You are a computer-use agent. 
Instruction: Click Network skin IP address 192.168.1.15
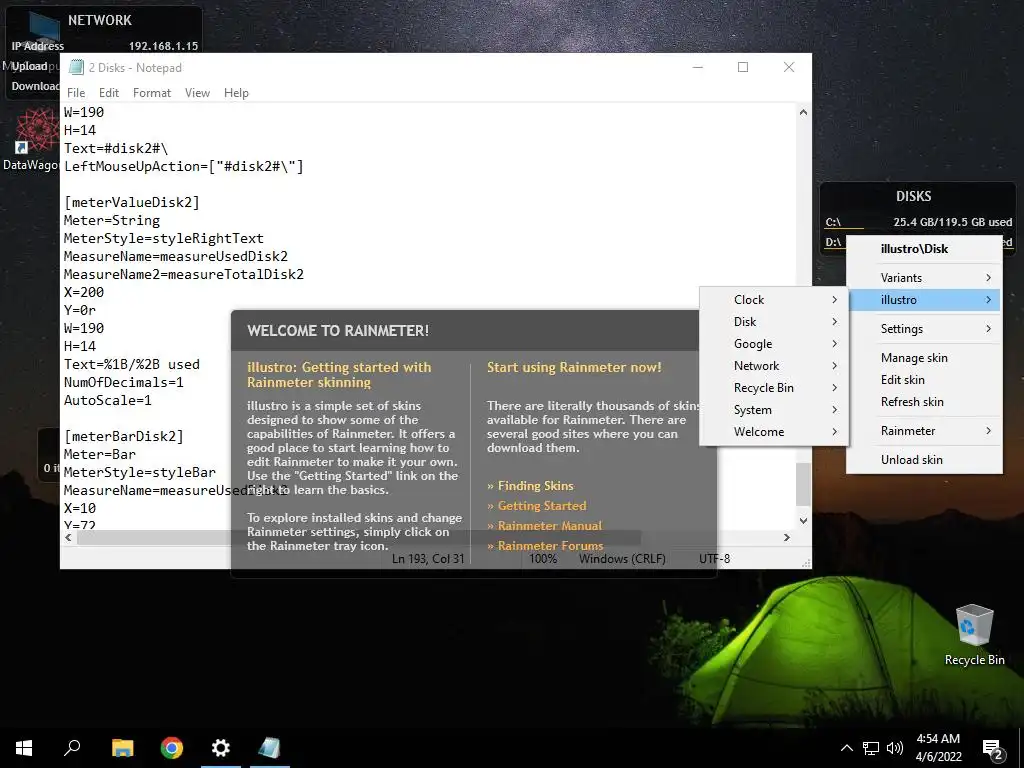(x=163, y=46)
